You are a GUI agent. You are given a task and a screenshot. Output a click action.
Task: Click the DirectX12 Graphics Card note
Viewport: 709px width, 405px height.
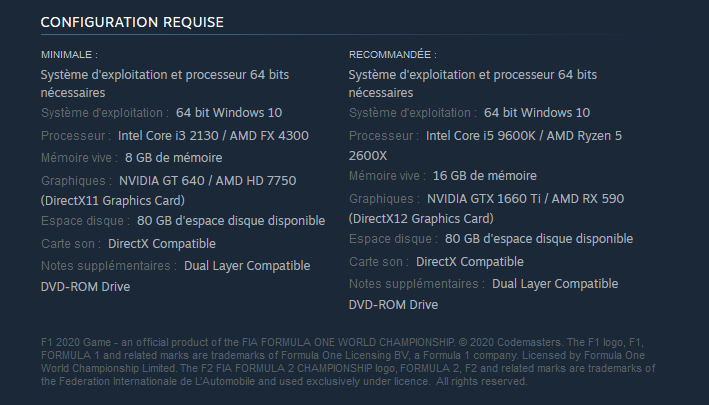pos(421,219)
